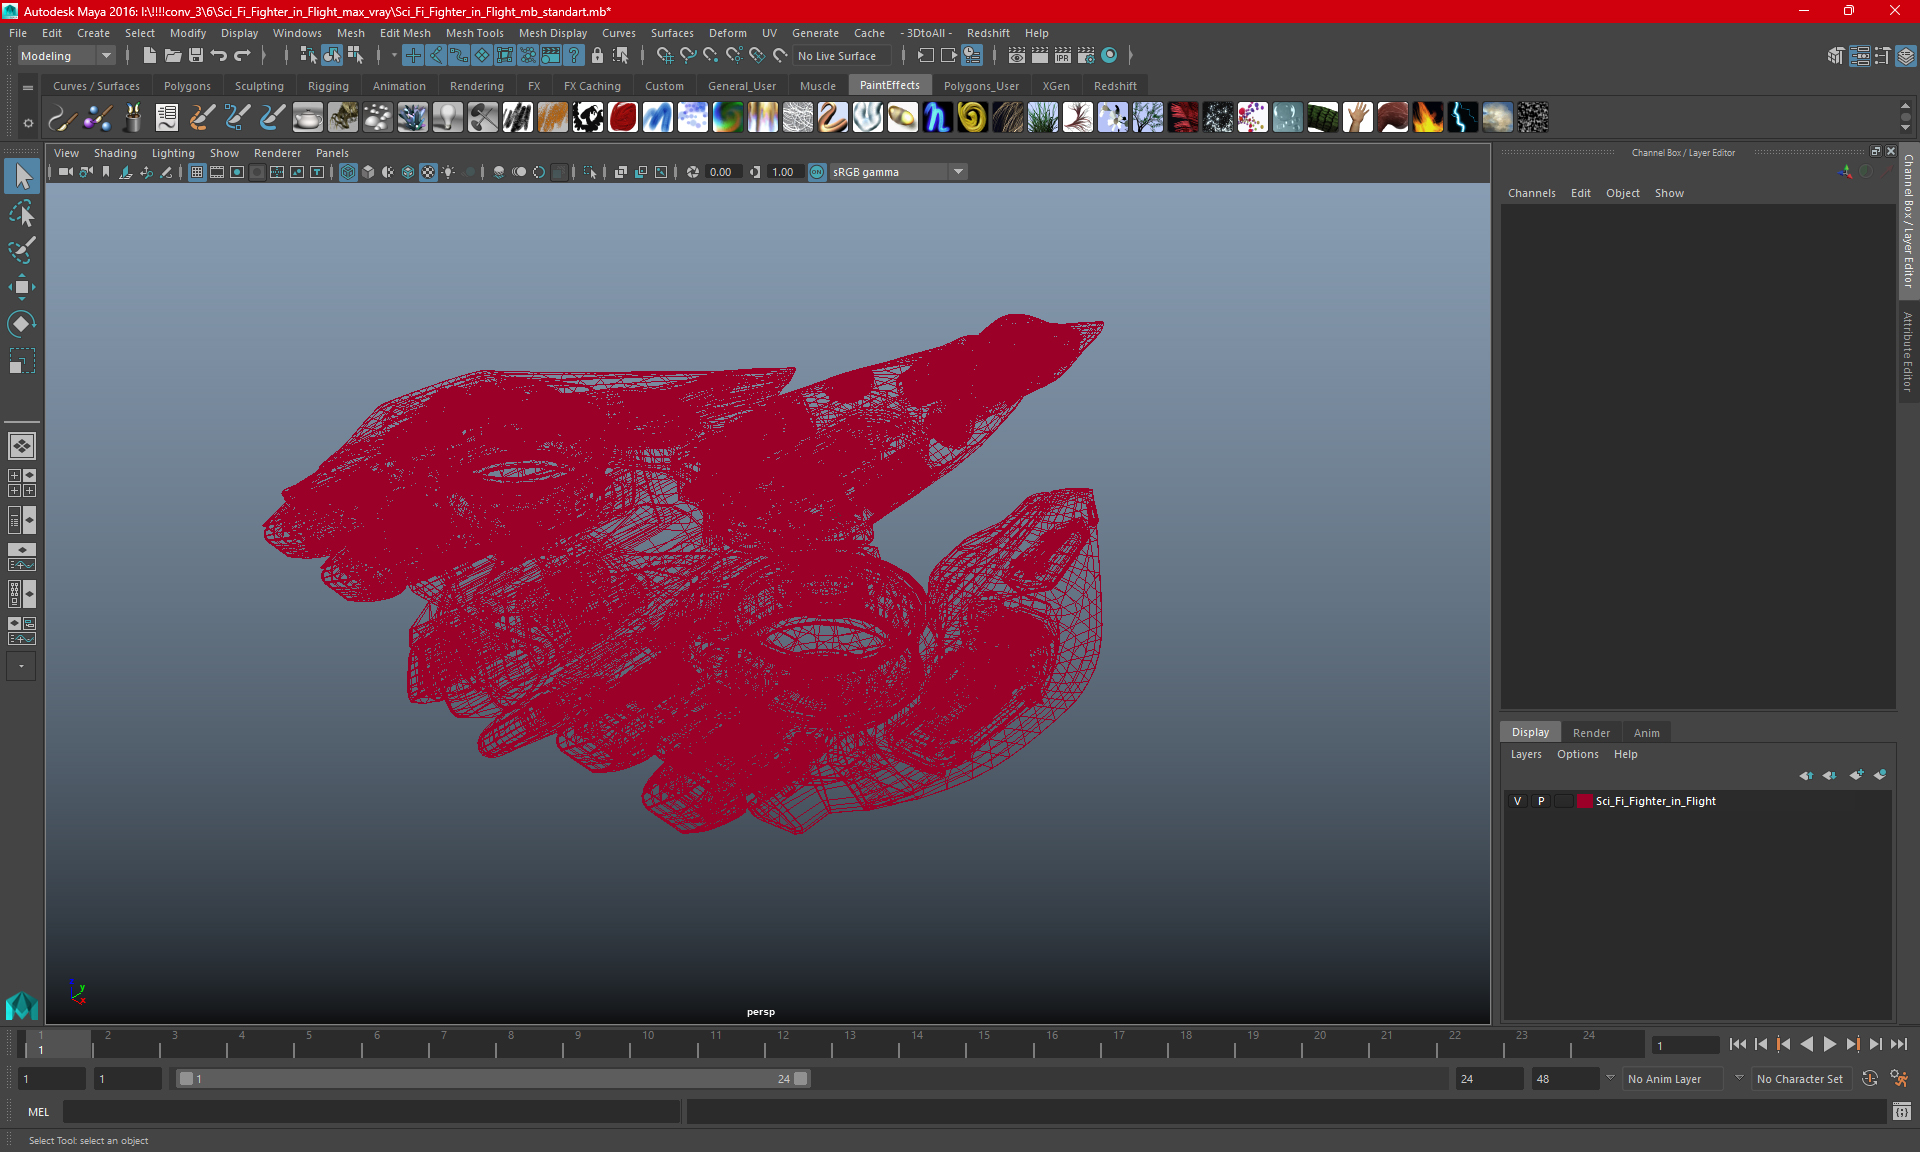
Task: Toggle color management ON button
Action: click(817, 172)
